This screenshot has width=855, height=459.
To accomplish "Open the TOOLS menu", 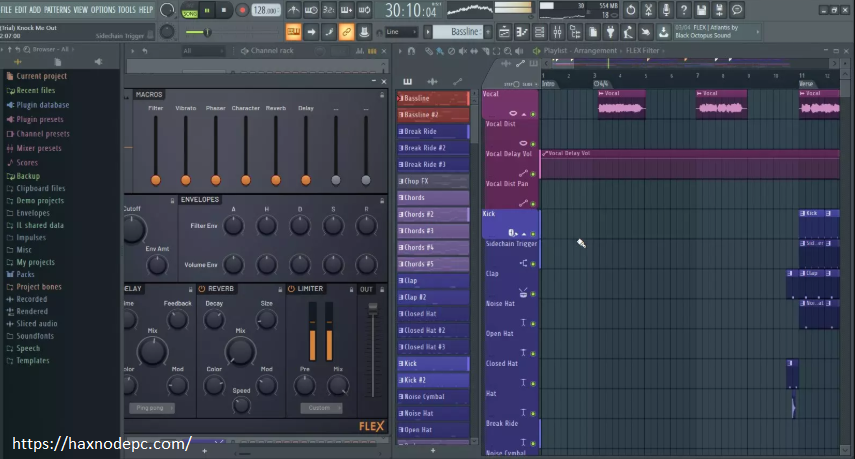I will (x=127, y=10).
